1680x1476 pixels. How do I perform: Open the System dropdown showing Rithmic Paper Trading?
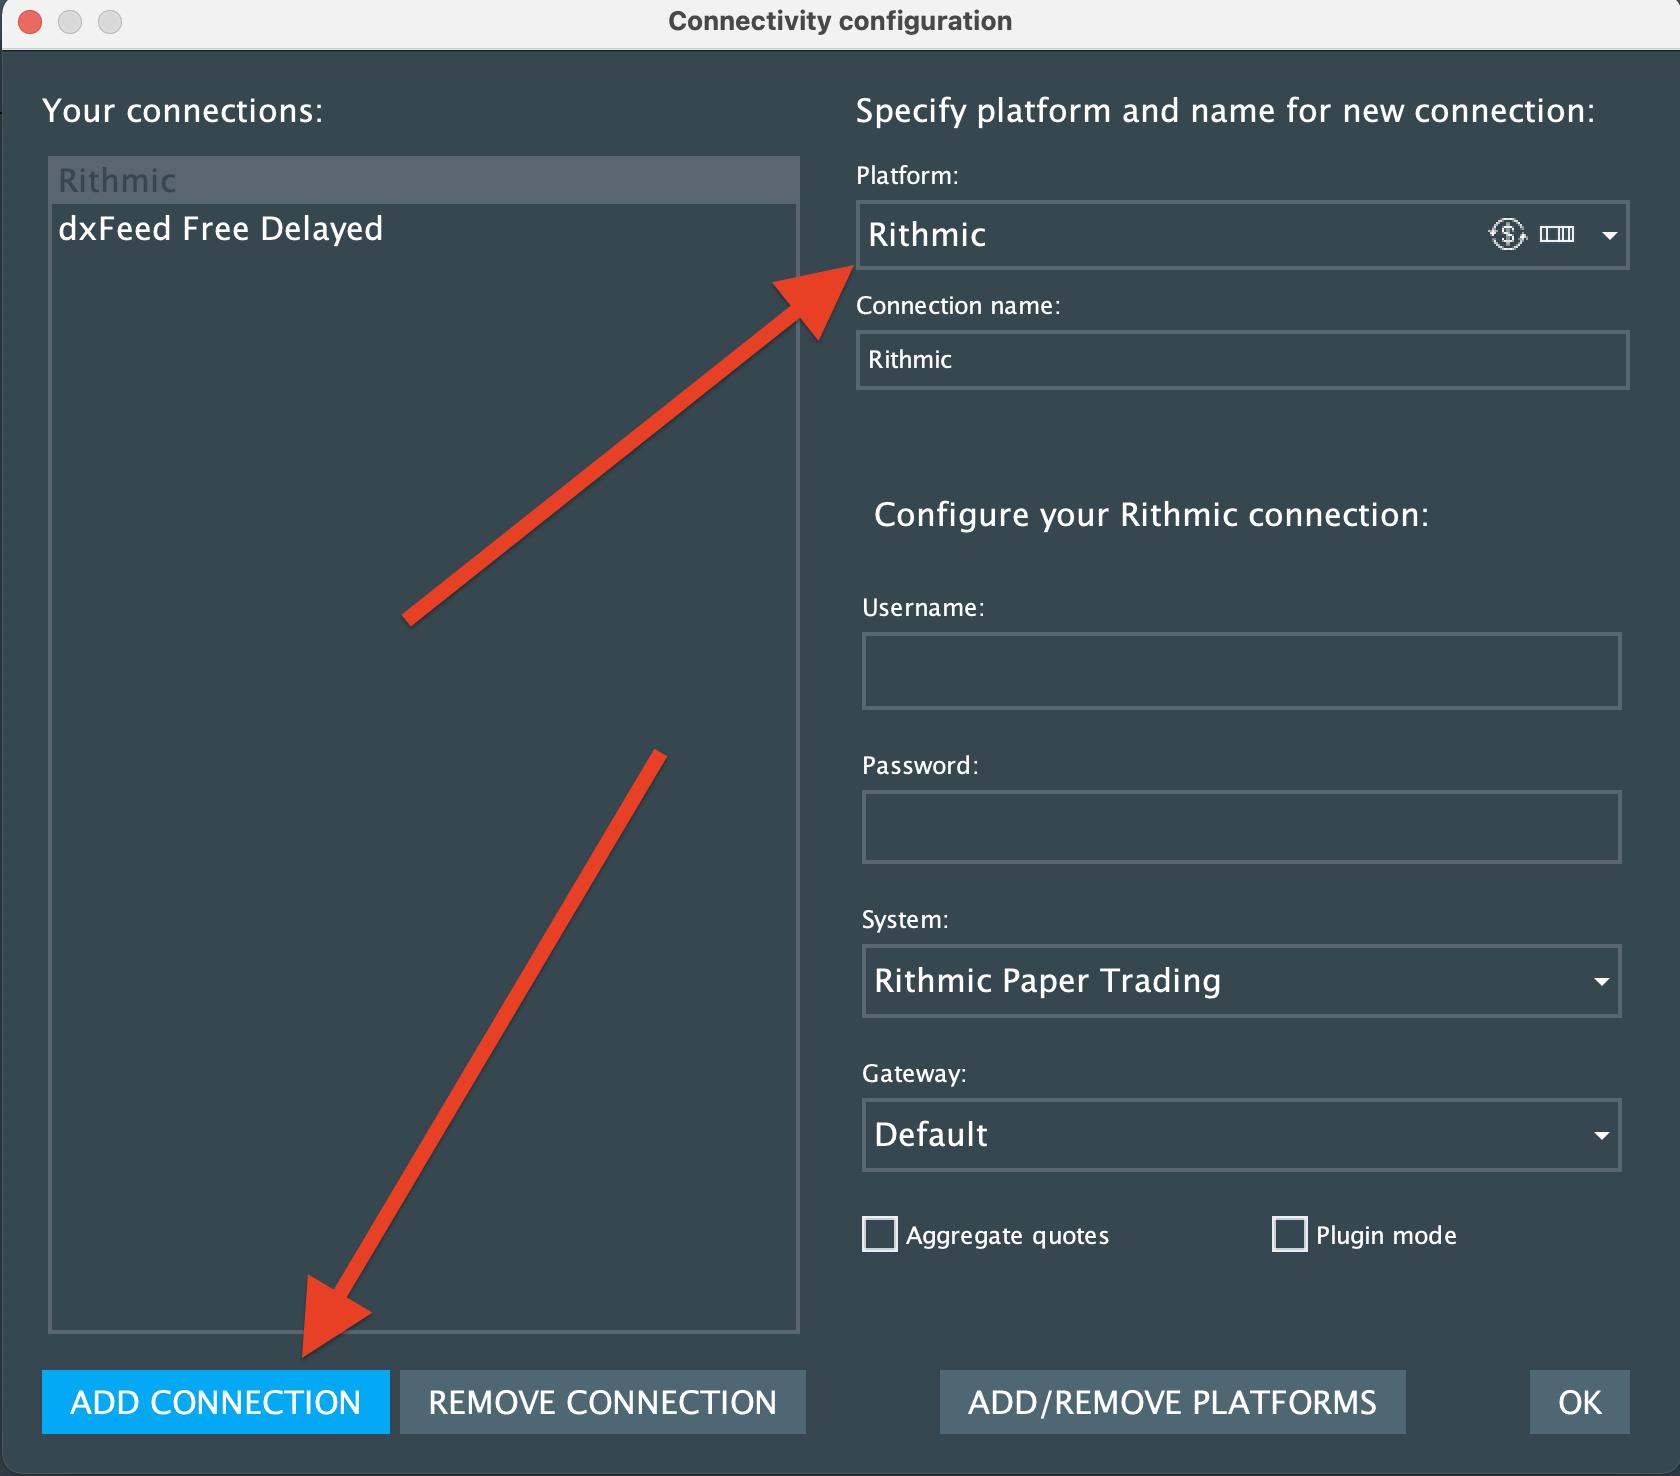1241,981
